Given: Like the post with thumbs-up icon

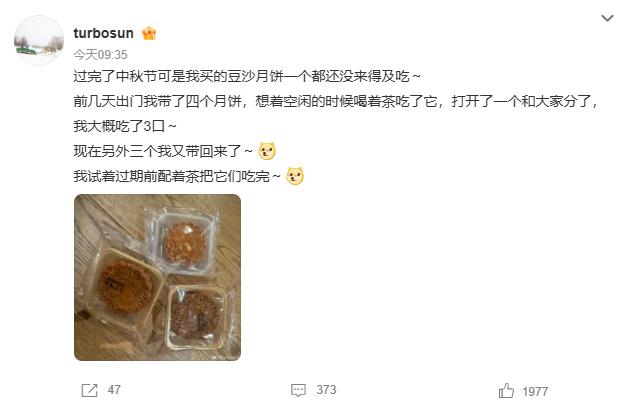Looking at the screenshot, I should tap(506, 391).
